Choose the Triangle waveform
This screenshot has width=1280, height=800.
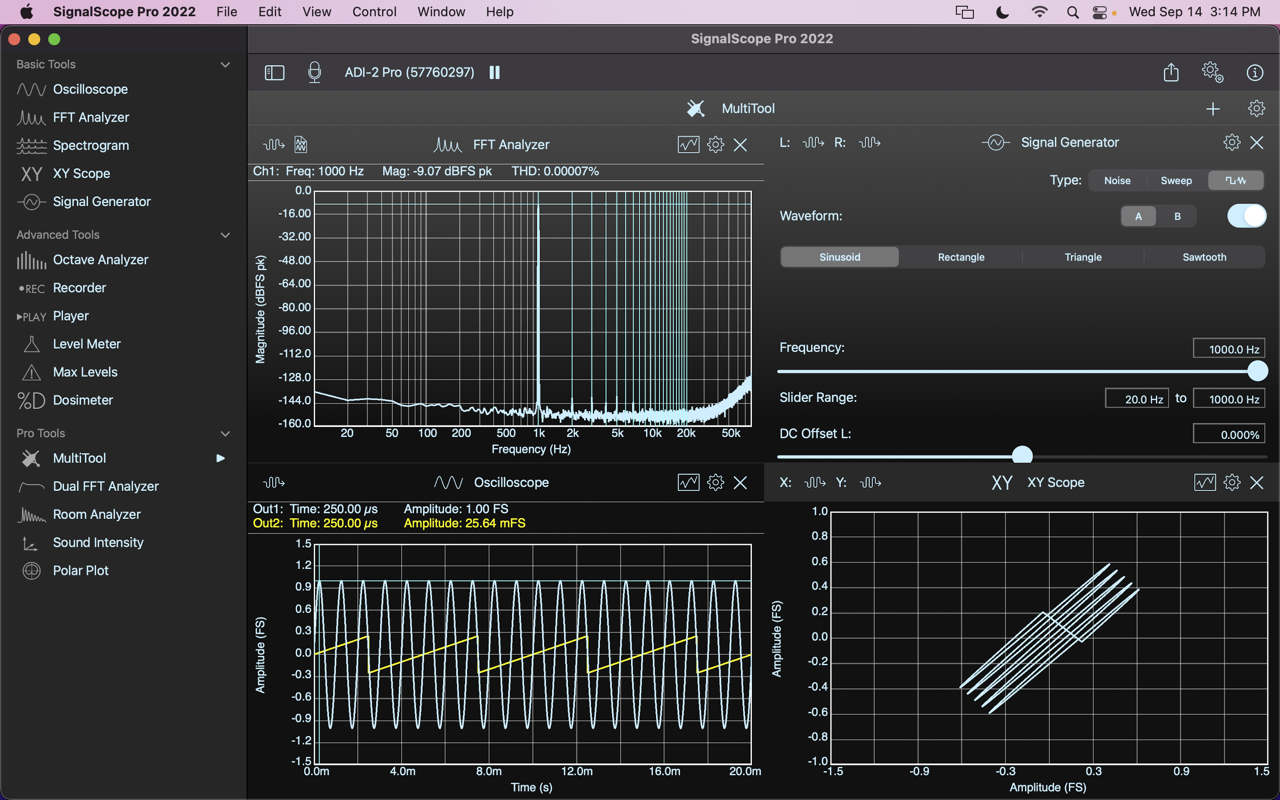[x=1083, y=257]
